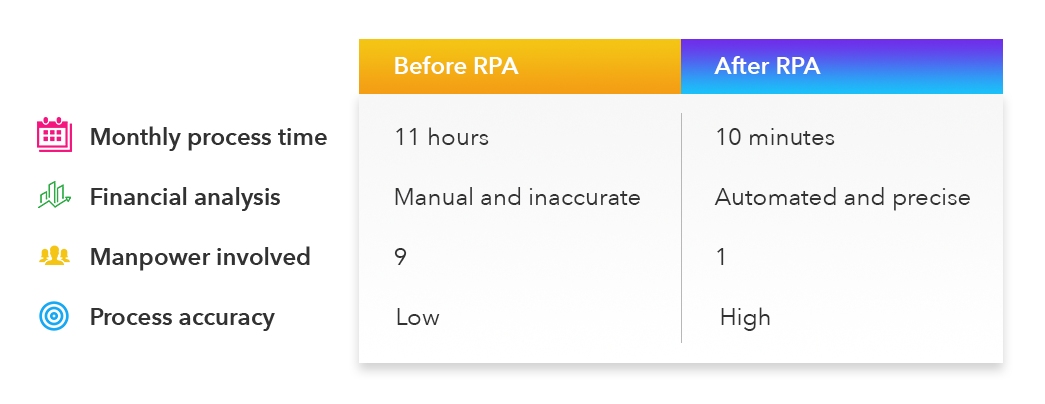Click the Financial analysis row label
Screen dimensions: 1045x404
[185, 197]
